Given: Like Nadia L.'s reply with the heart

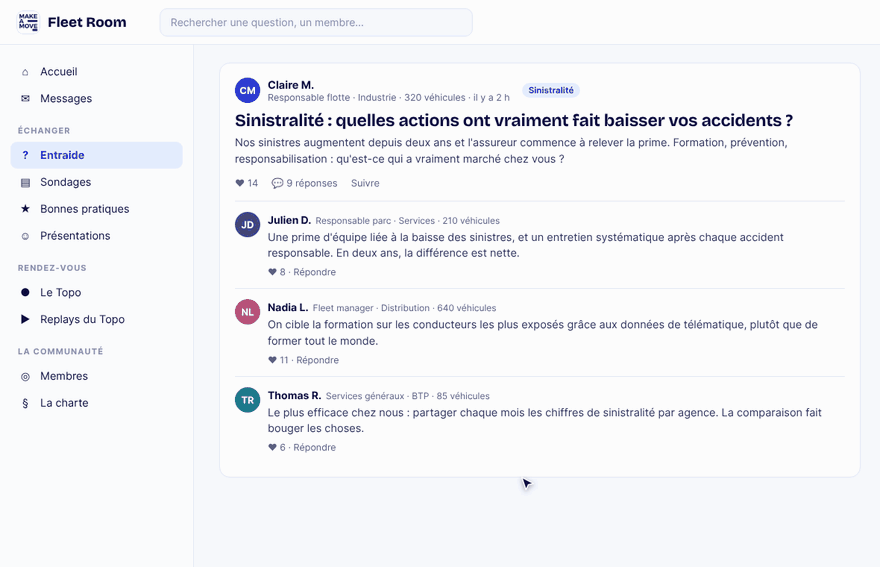Looking at the screenshot, I should pyautogui.click(x=272, y=360).
